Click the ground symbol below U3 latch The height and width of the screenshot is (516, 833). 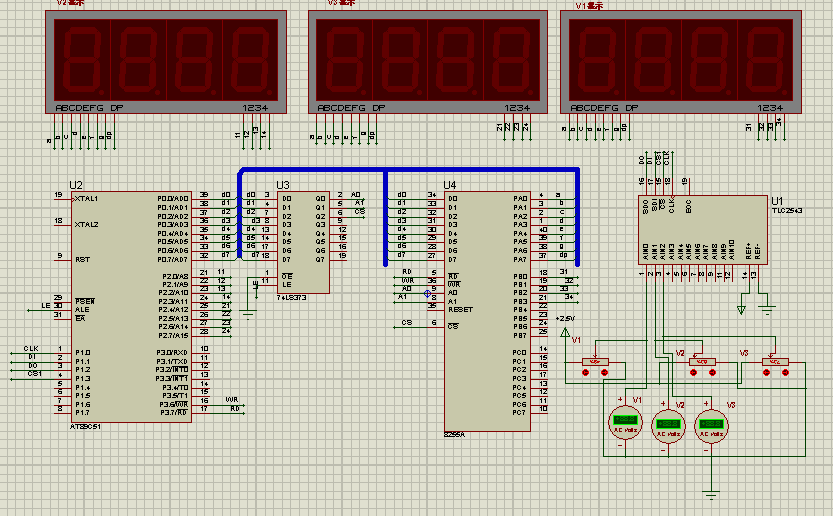pyautogui.click(x=248, y=314)
